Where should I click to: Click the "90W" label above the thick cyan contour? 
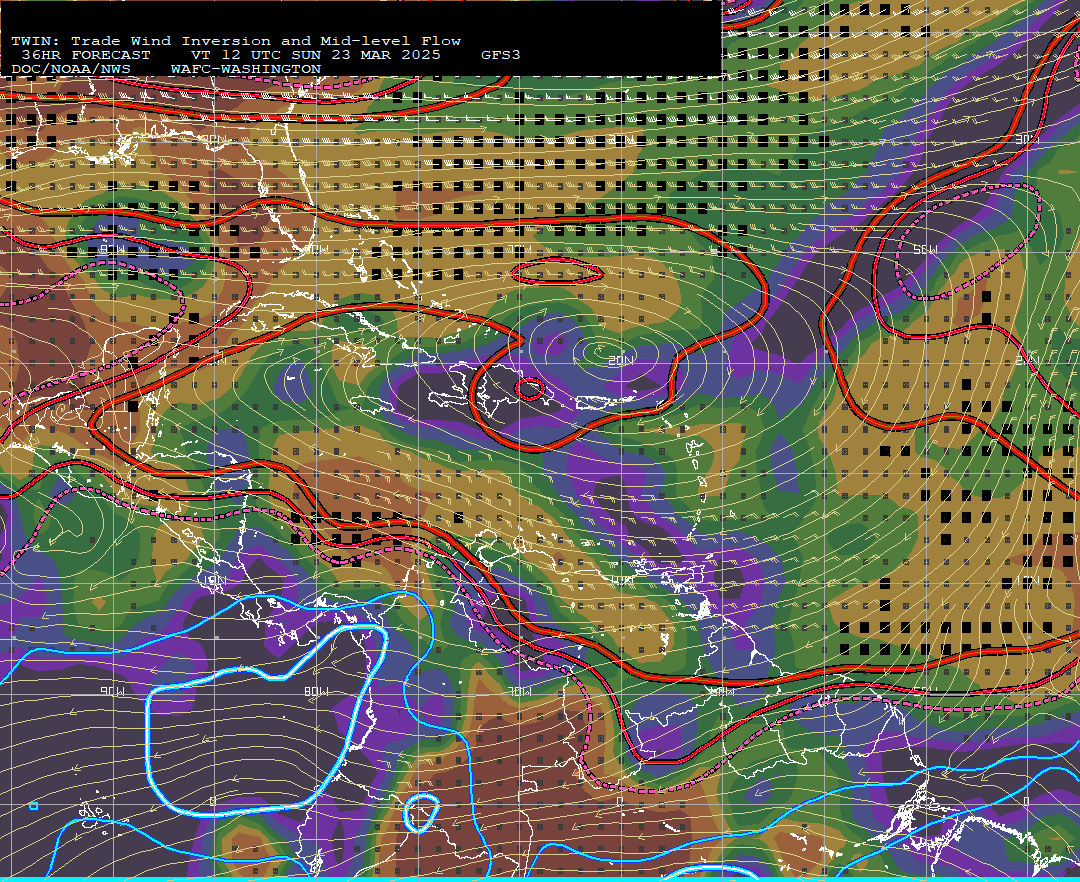[x=112, y=691]
